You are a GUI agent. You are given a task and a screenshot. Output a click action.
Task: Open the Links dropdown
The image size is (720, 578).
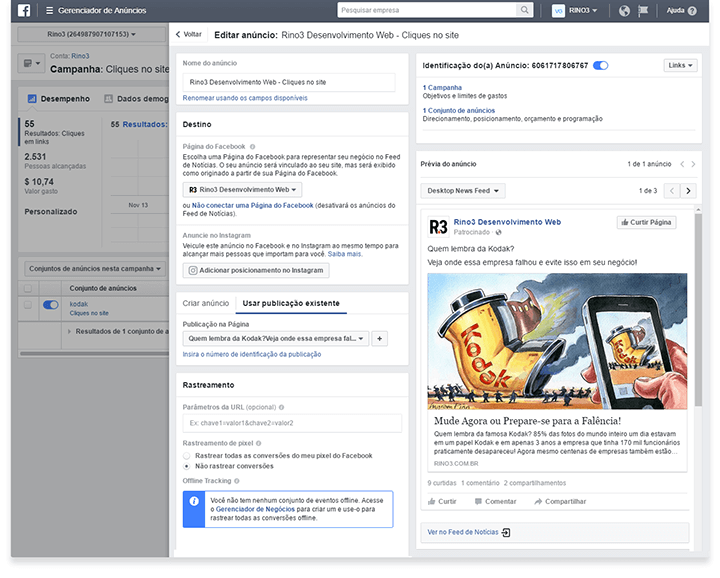(x=680, y=66)
